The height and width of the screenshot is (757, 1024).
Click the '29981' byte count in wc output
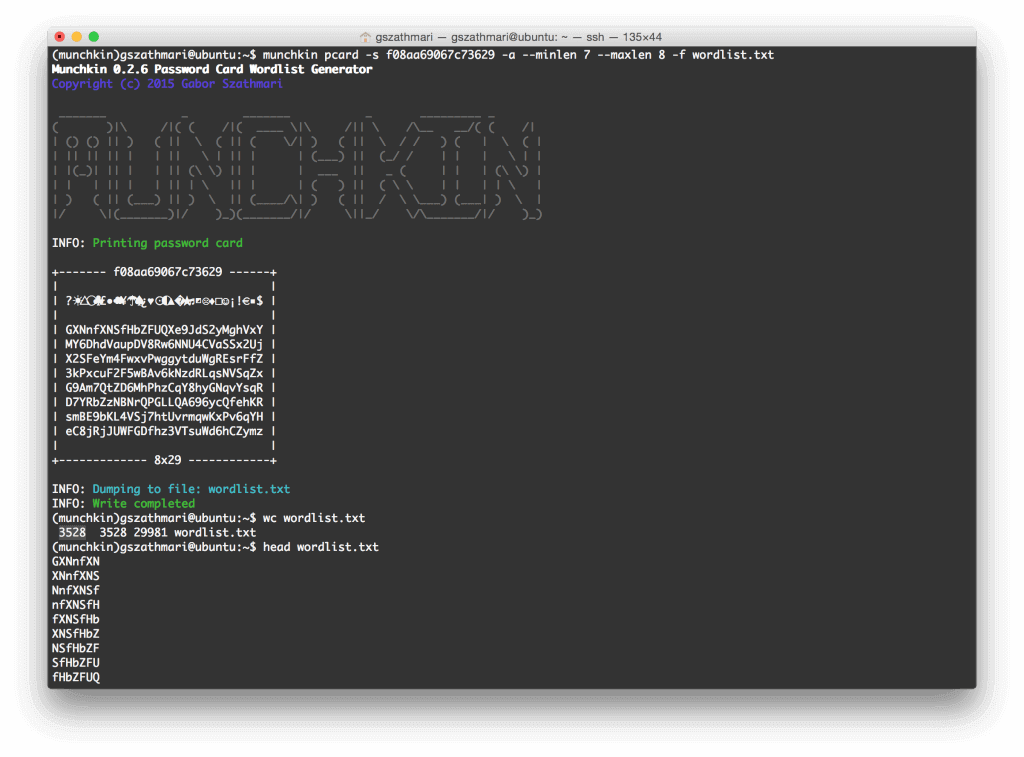click(x=150, y=532)
